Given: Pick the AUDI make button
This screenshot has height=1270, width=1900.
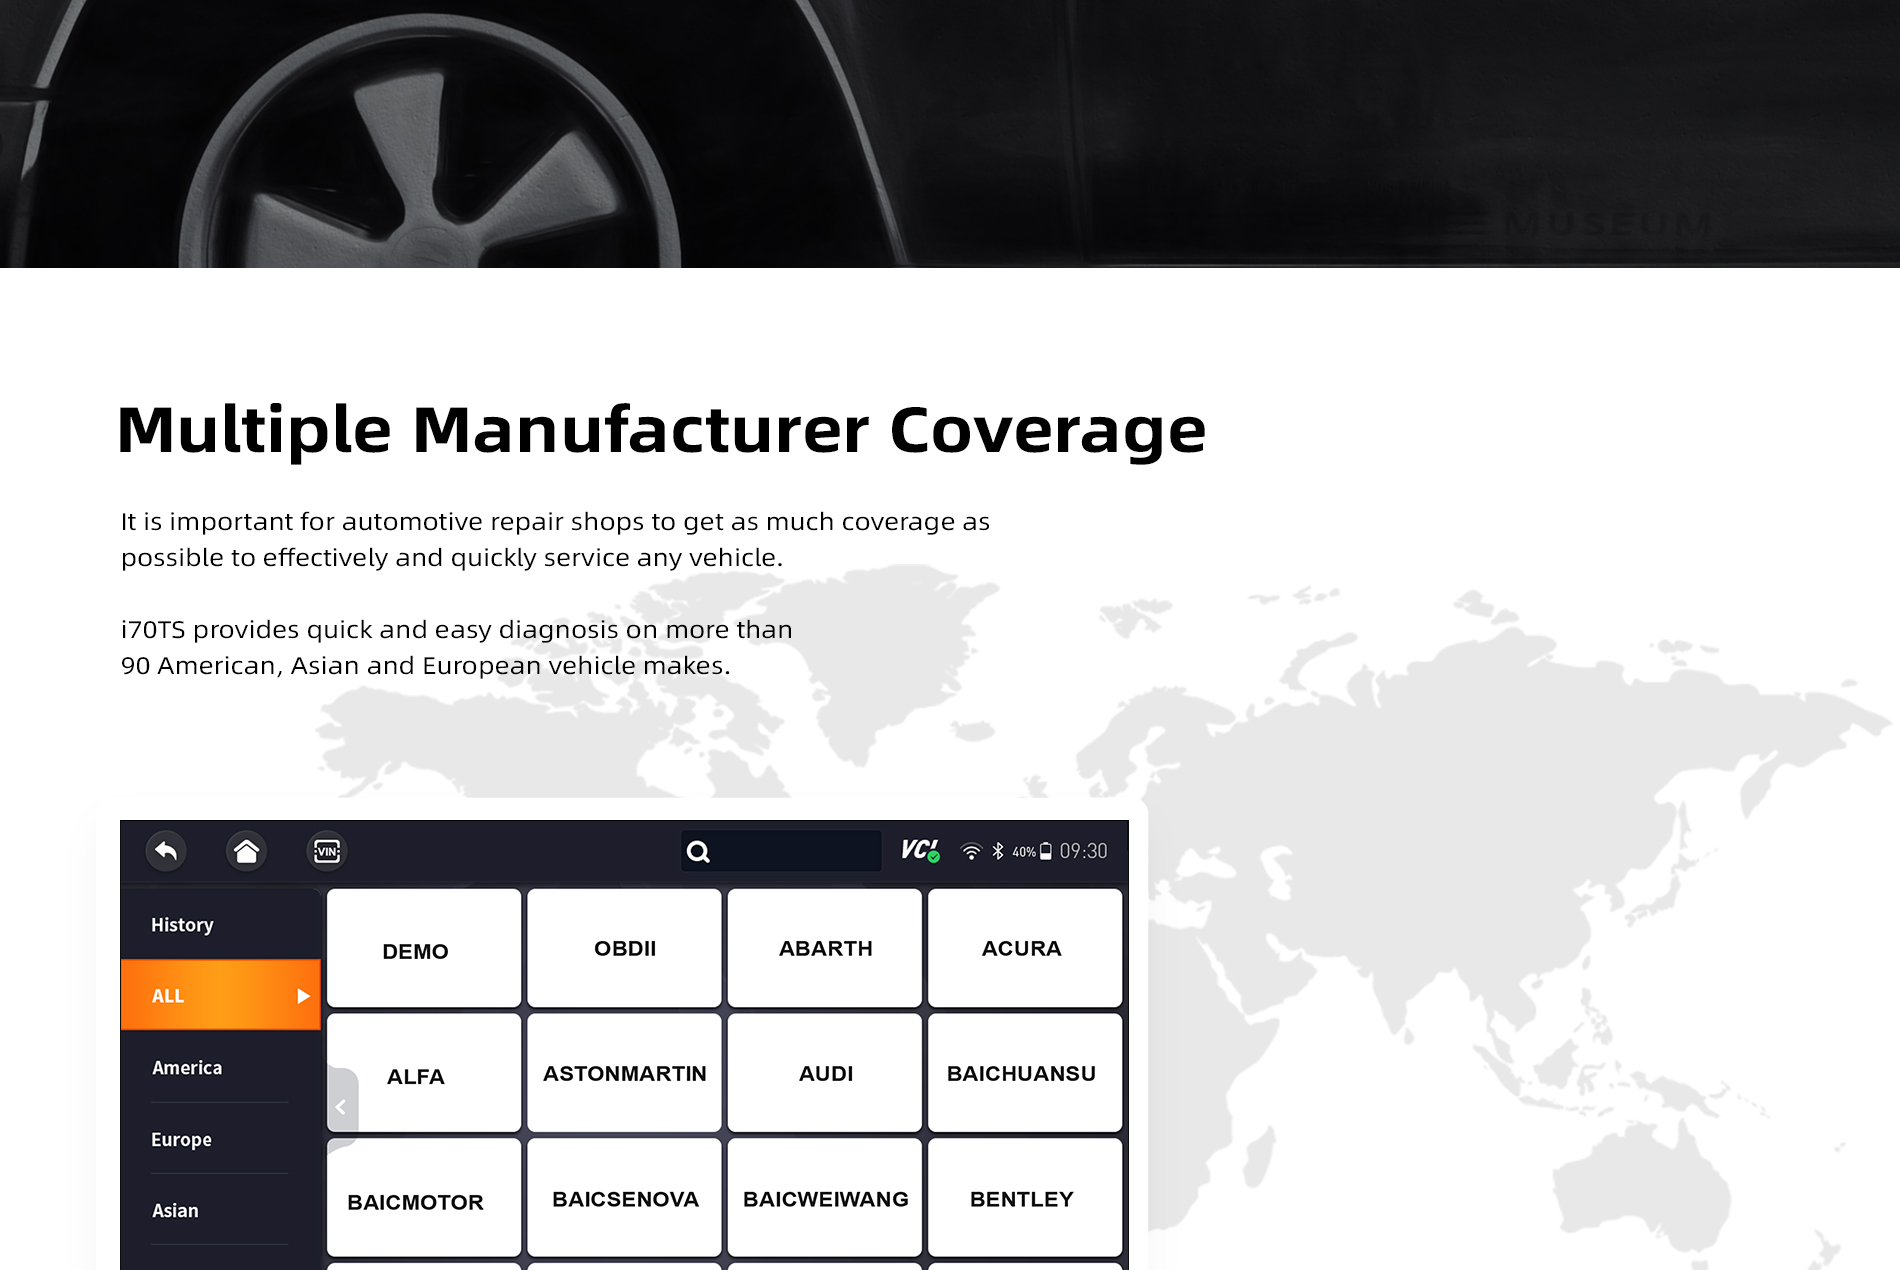Looking at the screenshot, I should [825, 1074].
